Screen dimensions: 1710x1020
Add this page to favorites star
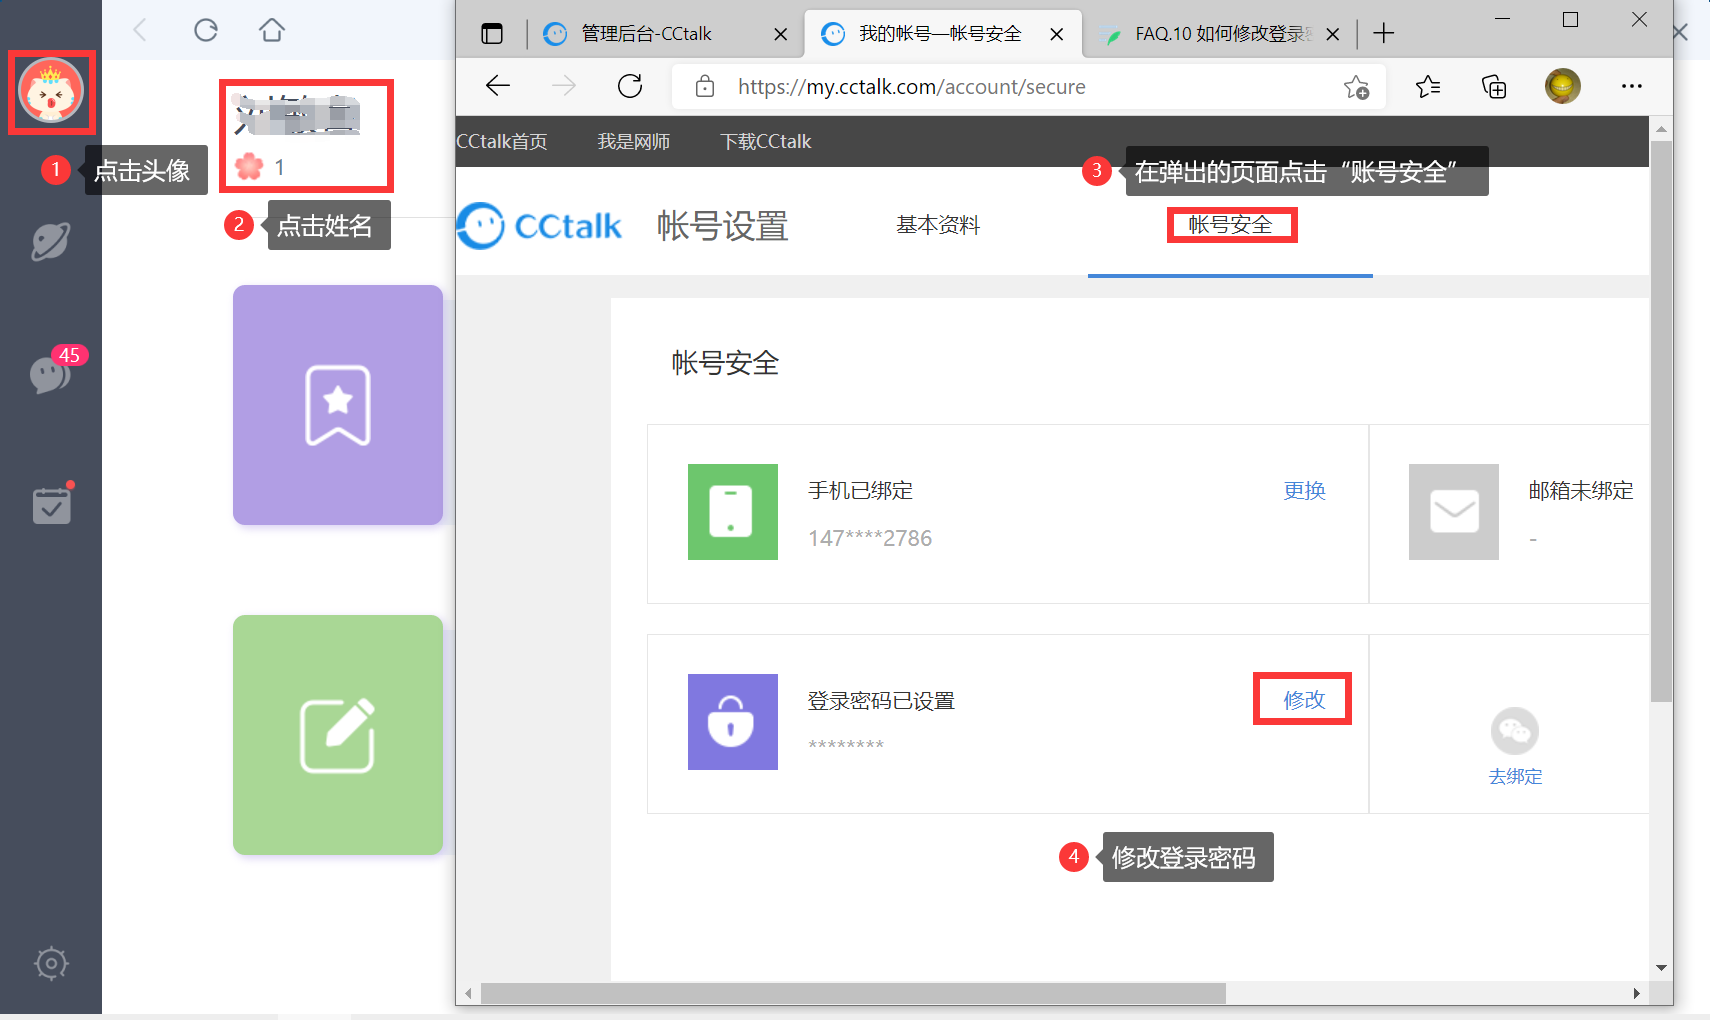(1356, 87)
